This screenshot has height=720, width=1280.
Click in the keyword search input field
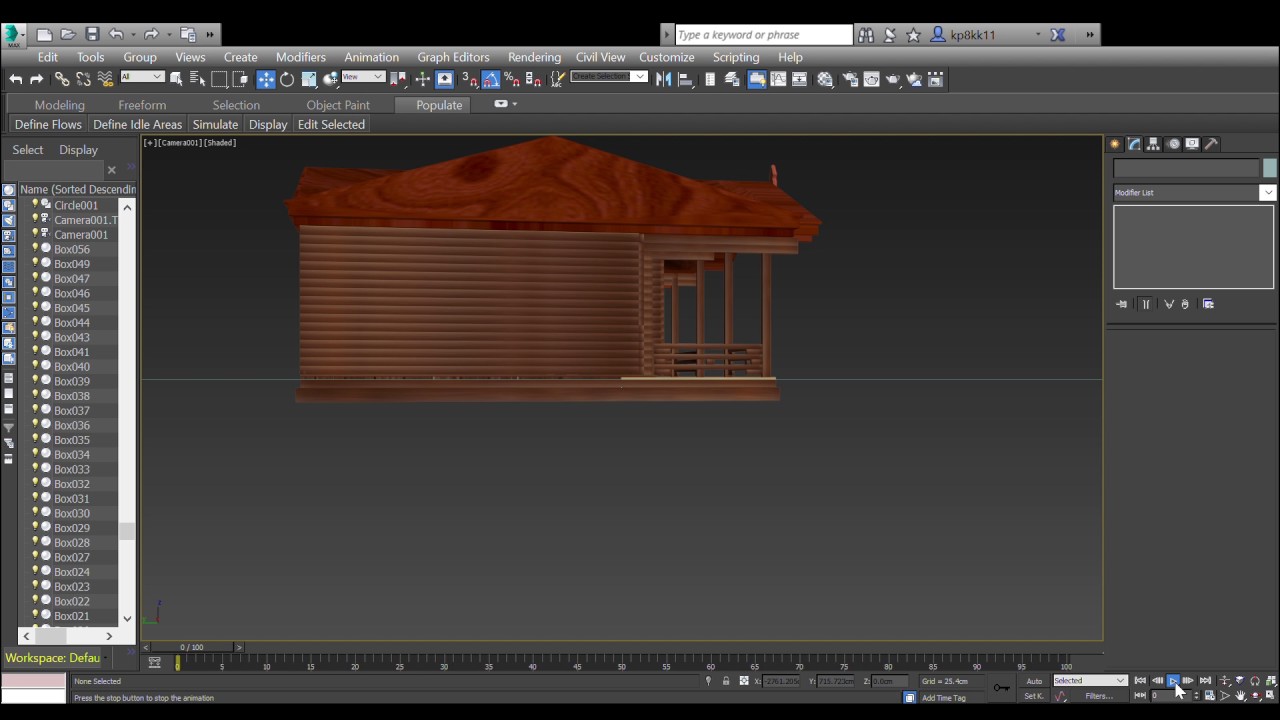tap(764, 34)
